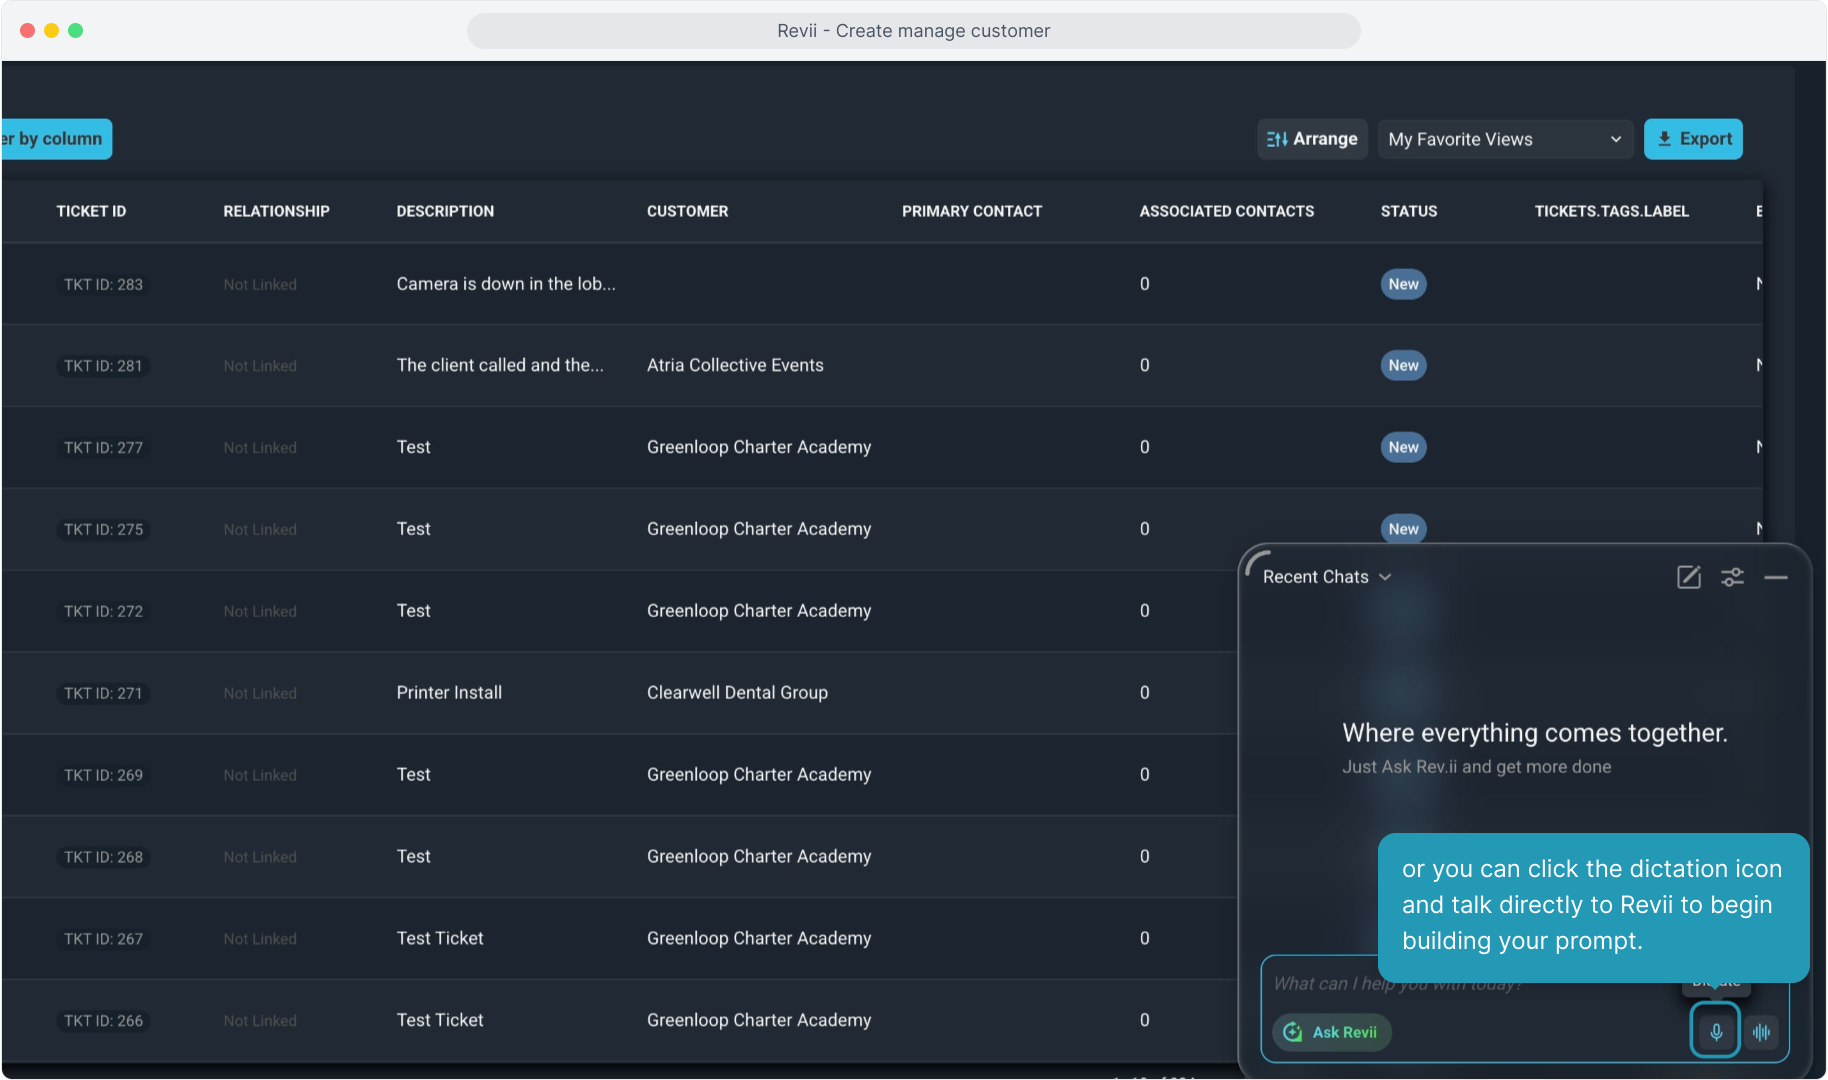
Task: Export the ticket list
Action: coord(1693,139)
